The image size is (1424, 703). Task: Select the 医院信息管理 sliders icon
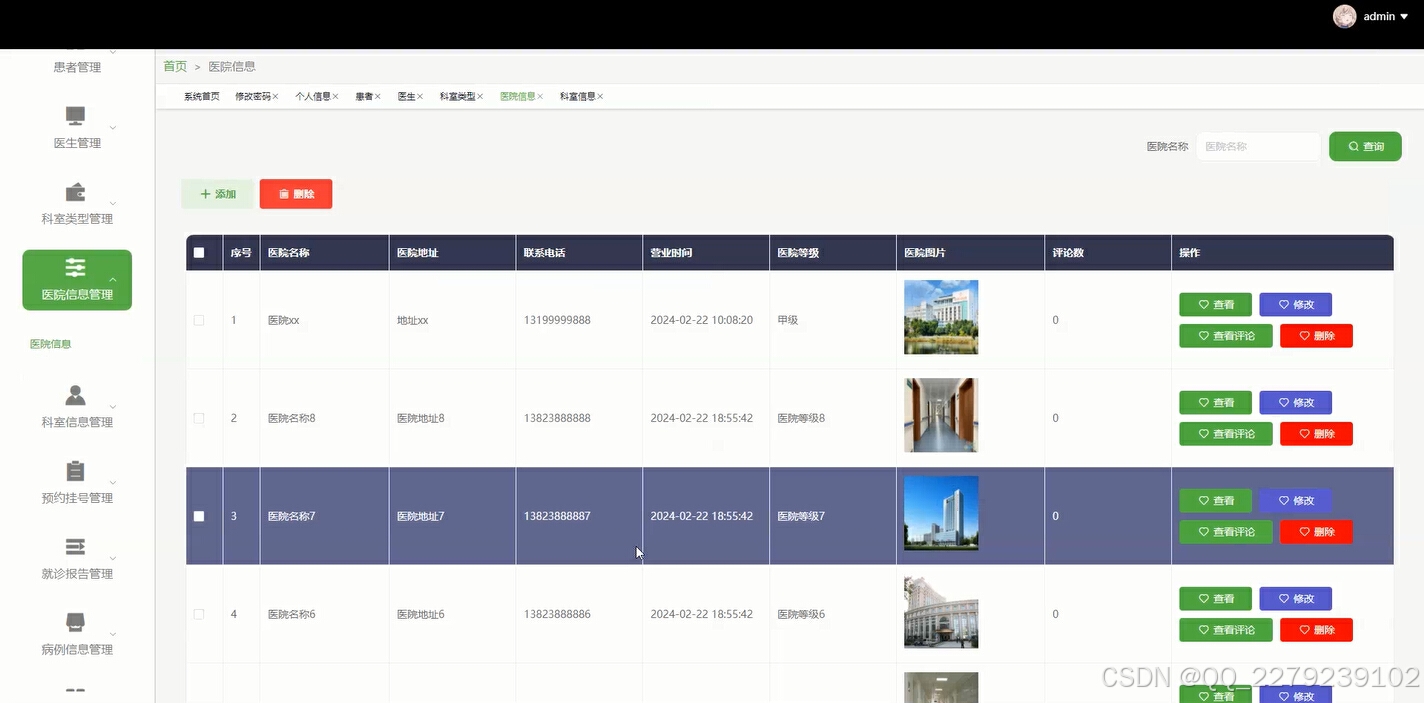(x=75, y=270)
